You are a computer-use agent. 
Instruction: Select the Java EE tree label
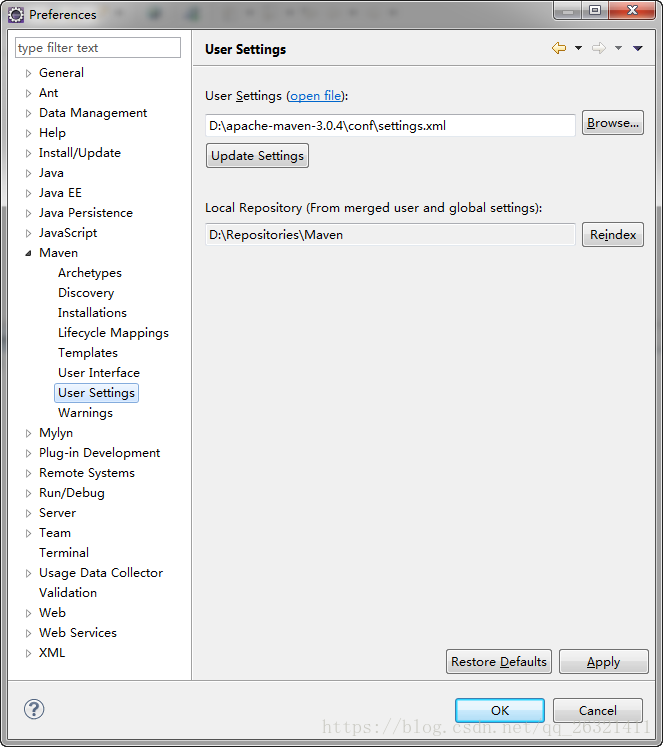(x=60, y=193)
